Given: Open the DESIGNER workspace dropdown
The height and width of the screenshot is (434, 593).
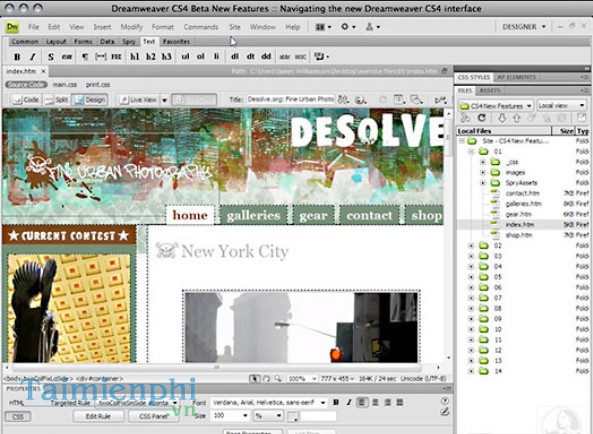Looking at the screenshot, I should tap(523, 27).
